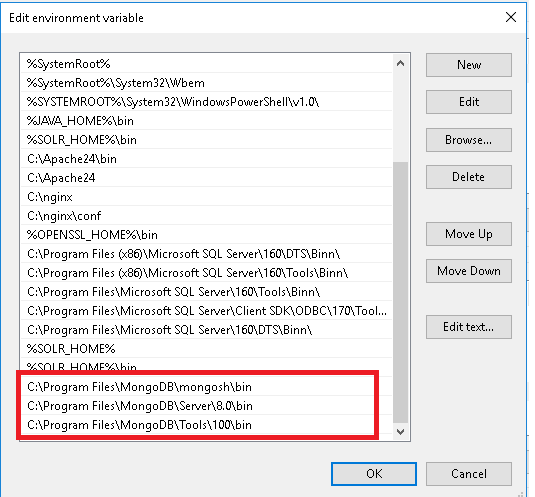The height and width of the screenshot is (497, 535).
Task: Select C:\nginx\conf entry
Action: 206,216
